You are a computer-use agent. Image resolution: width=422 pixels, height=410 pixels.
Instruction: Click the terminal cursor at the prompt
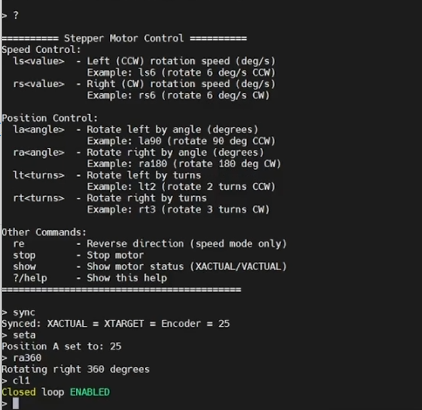pyautogui.click(x=16, y=404)
